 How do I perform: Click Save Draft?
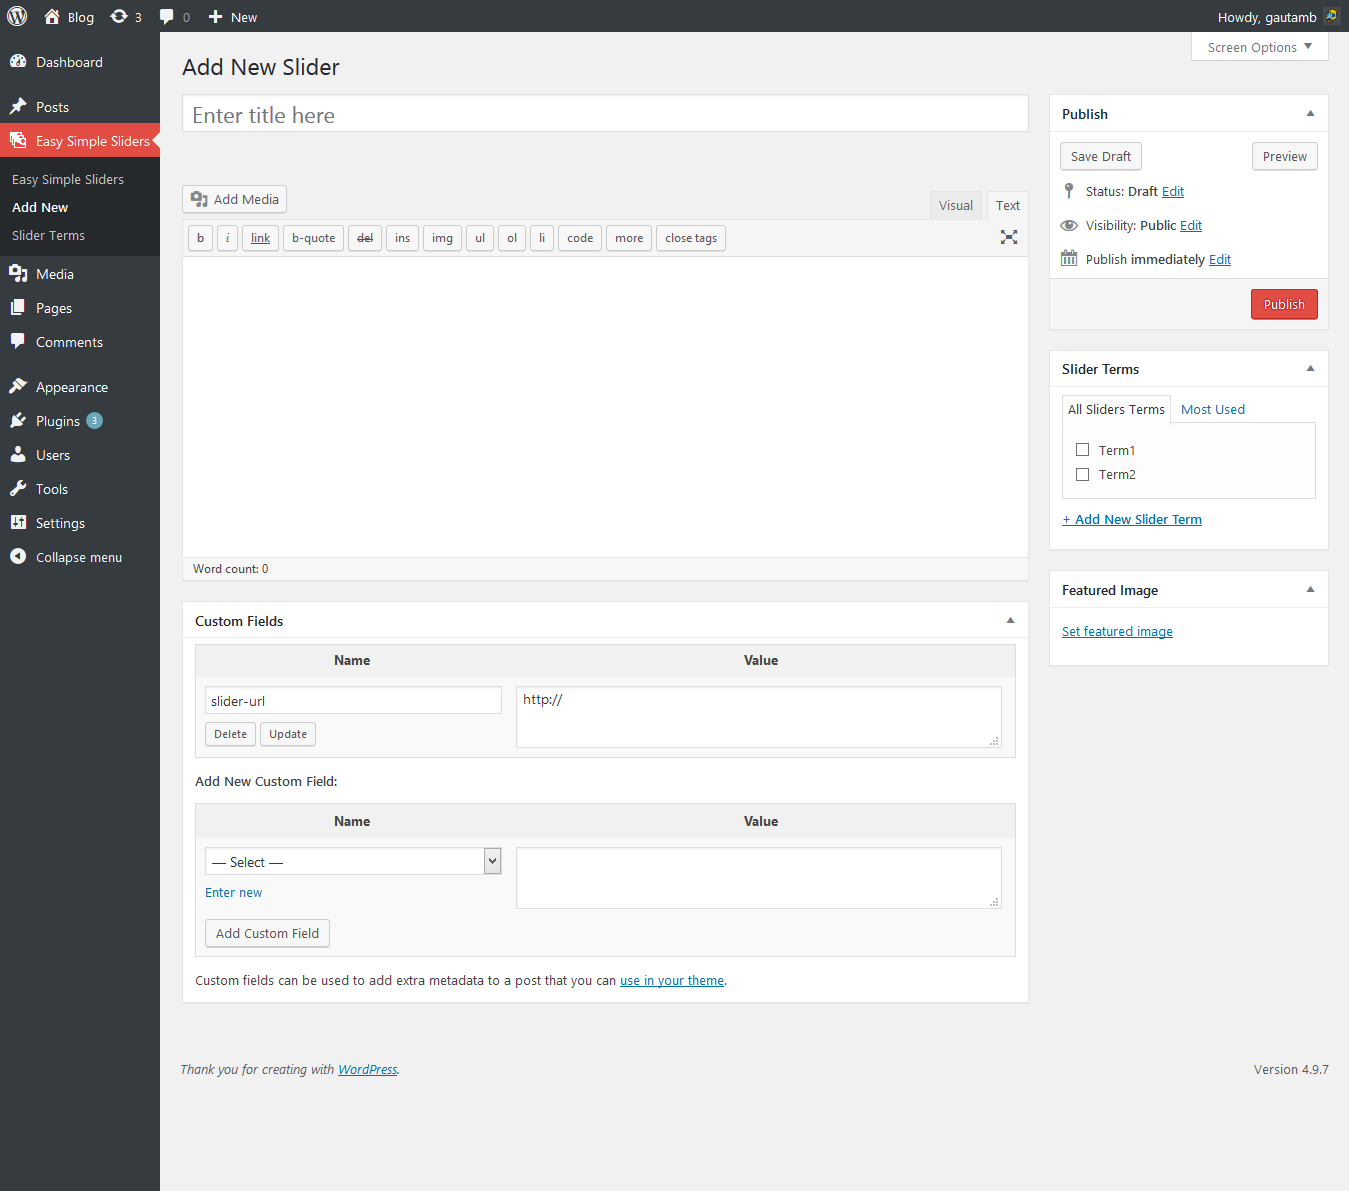[1101, 156]
